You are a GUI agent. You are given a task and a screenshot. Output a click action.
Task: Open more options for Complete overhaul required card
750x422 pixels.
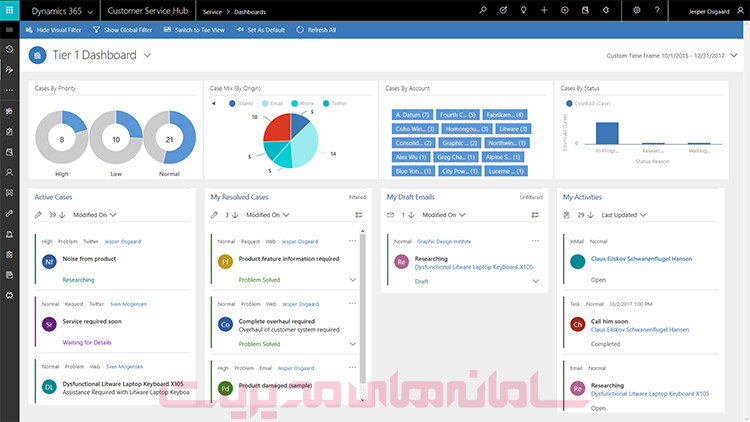pyautogui.click(x=353, y=303)
